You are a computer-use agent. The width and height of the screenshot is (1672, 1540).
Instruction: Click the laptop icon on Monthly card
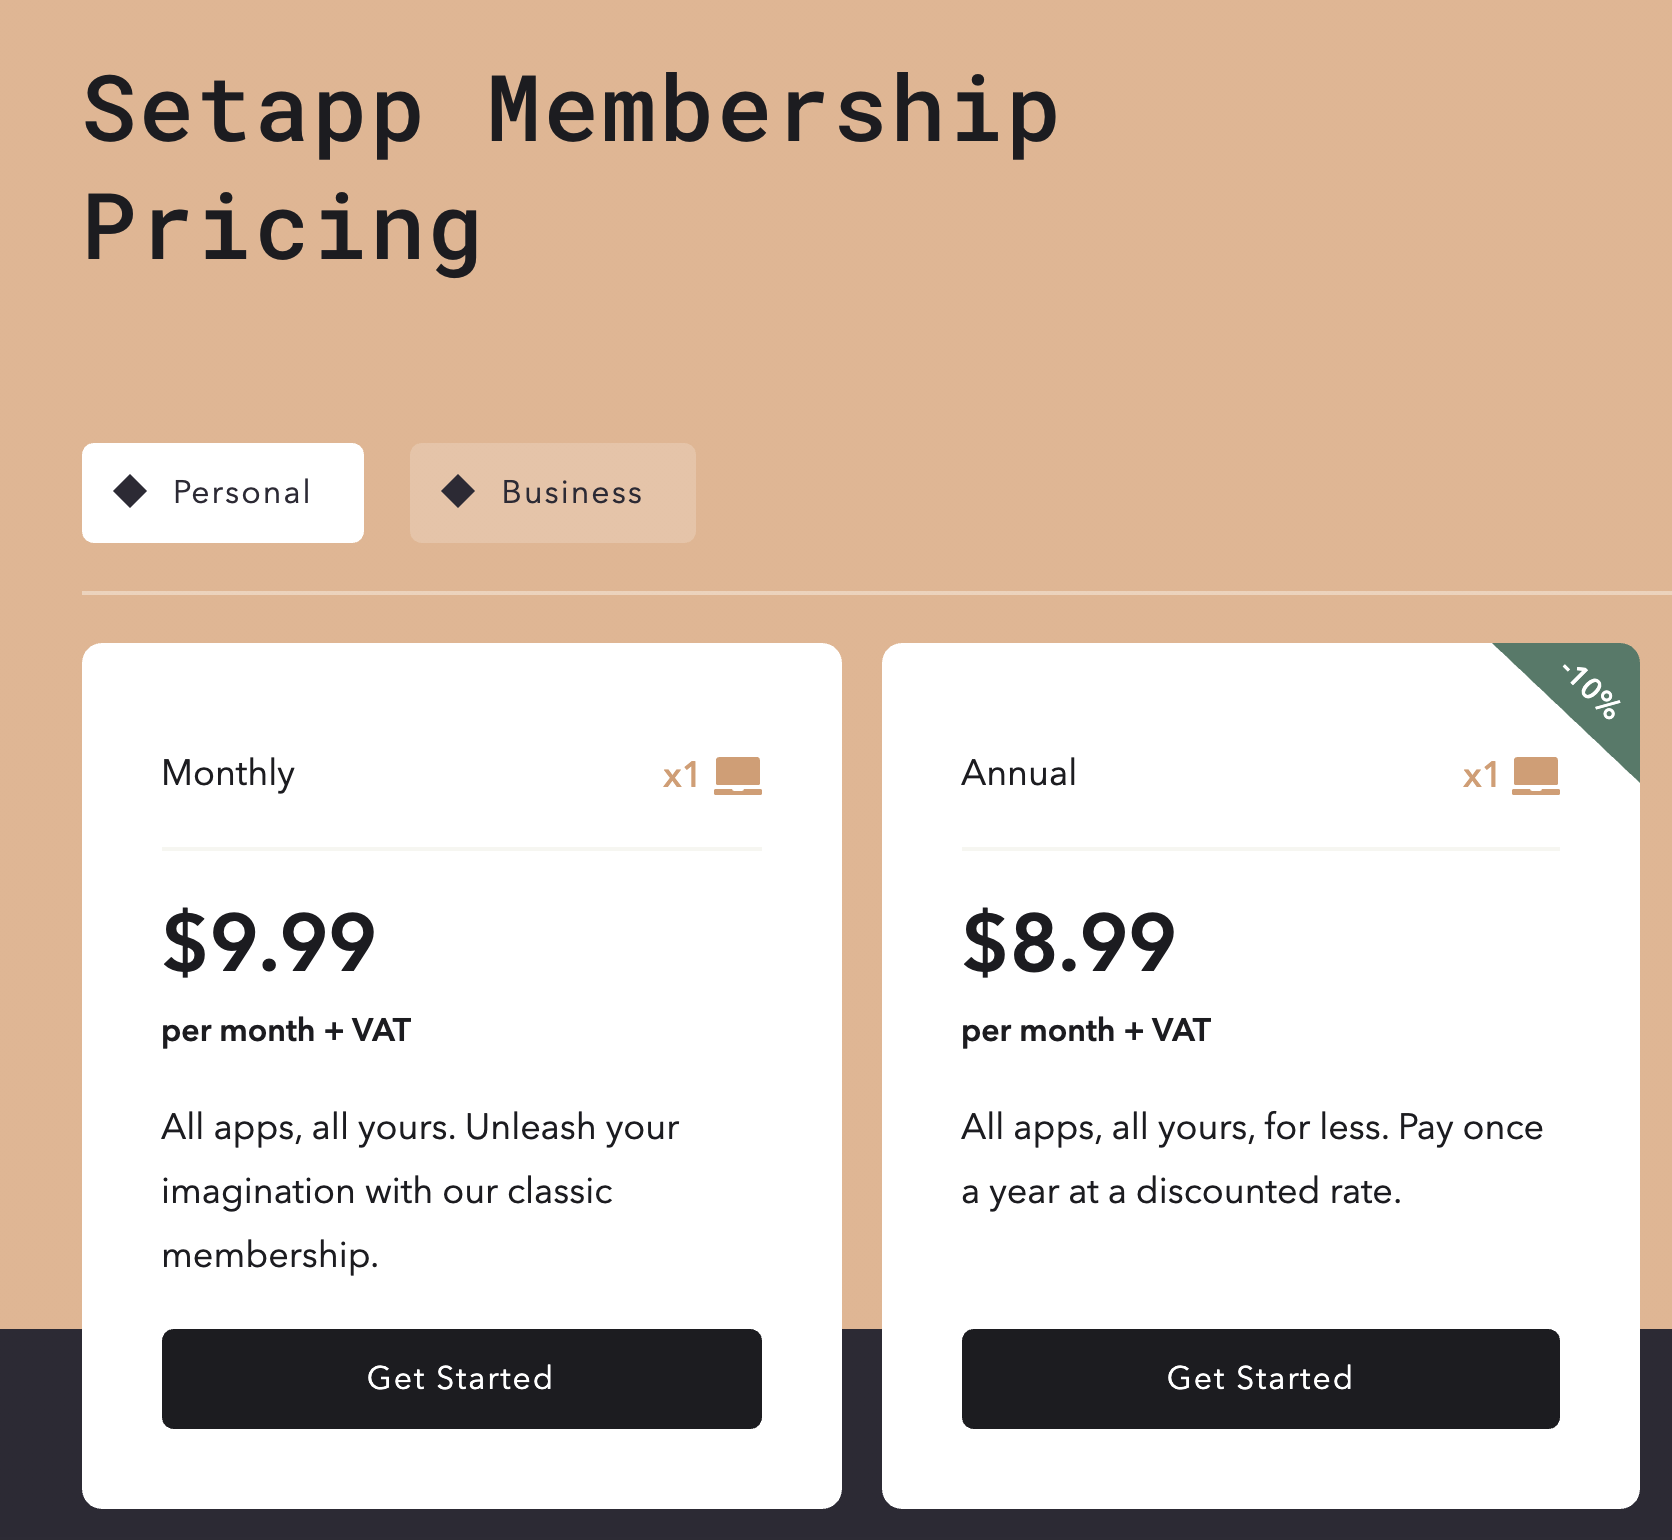[x=738, y=775]
